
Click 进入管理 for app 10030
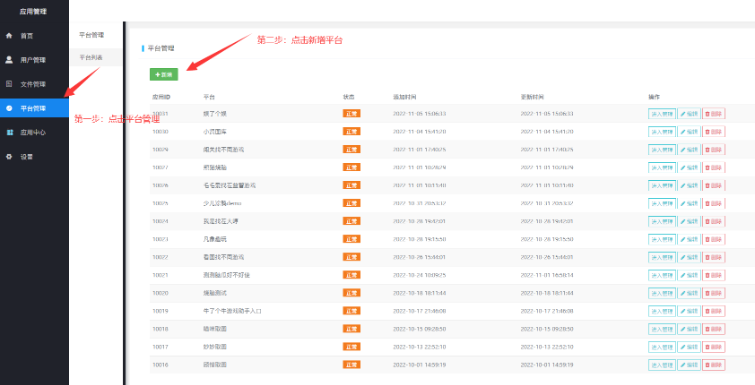click(x=662, y=132)
